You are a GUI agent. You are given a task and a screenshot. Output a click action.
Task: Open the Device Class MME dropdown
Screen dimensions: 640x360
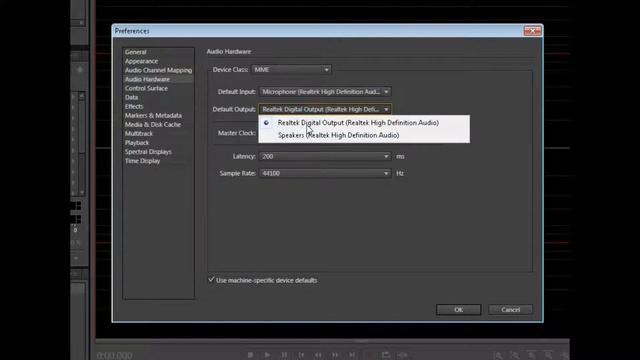[x=291, y=70]
